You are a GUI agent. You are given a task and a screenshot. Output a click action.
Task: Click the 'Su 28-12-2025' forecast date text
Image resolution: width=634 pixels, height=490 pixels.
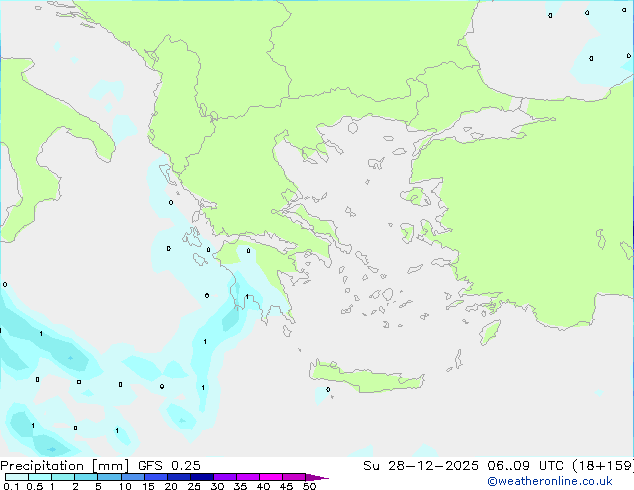421,466
